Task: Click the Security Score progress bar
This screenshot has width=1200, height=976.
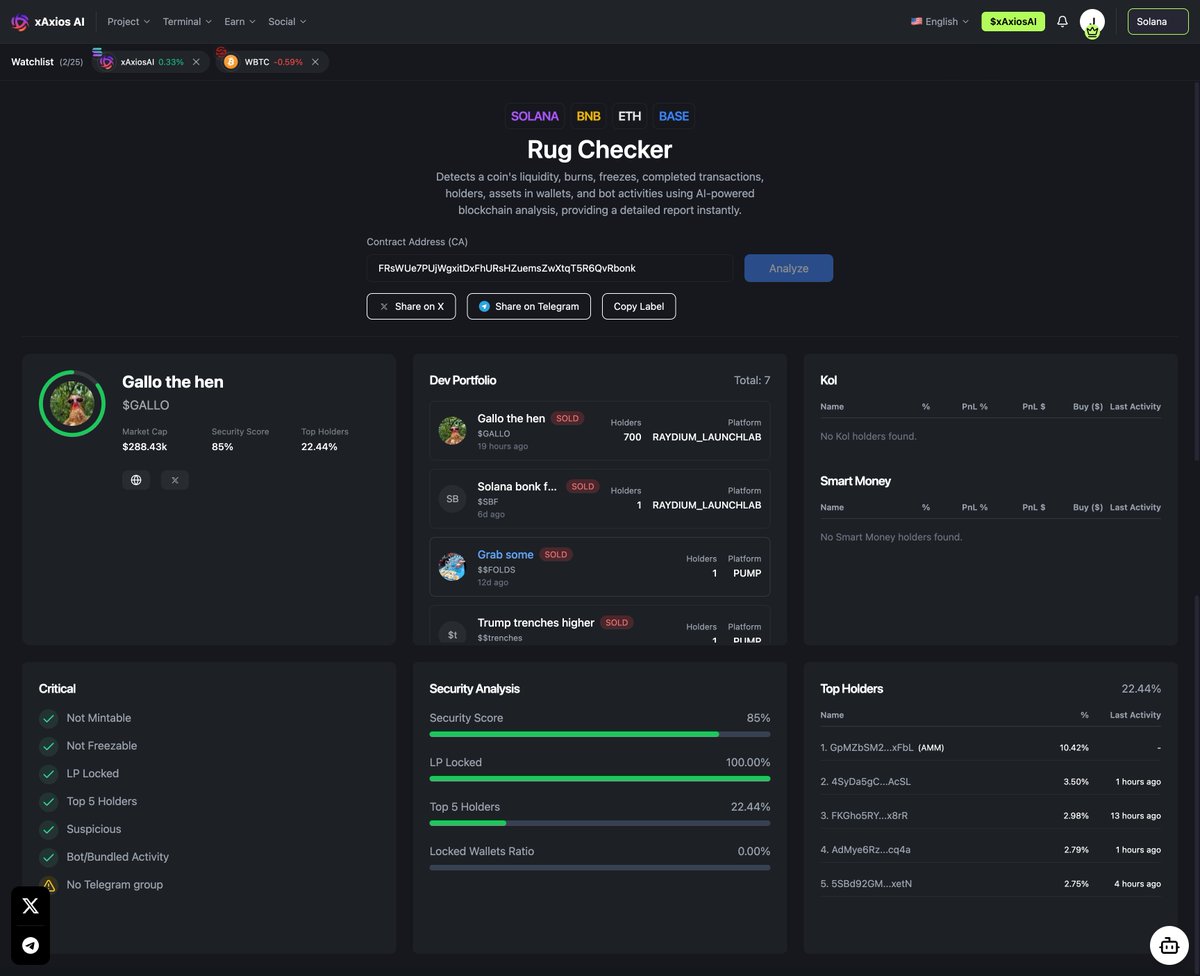Action: click(x=600, y=734)
